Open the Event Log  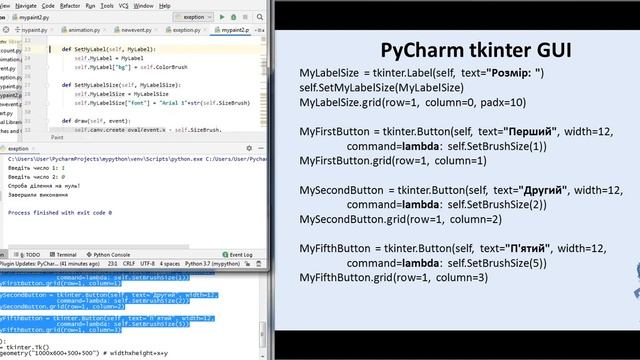tap(237, 255)
